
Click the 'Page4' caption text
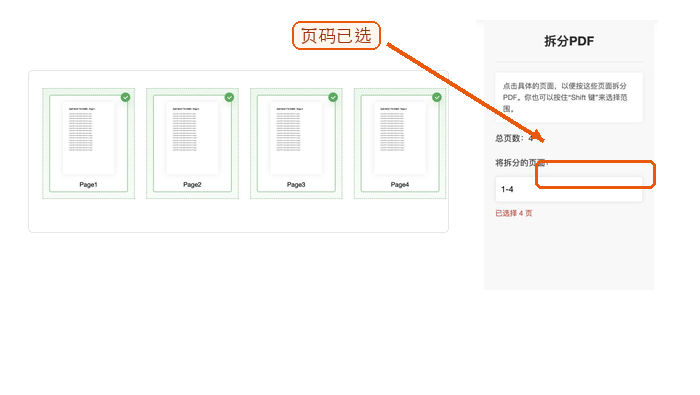click(x=400, y=184)
